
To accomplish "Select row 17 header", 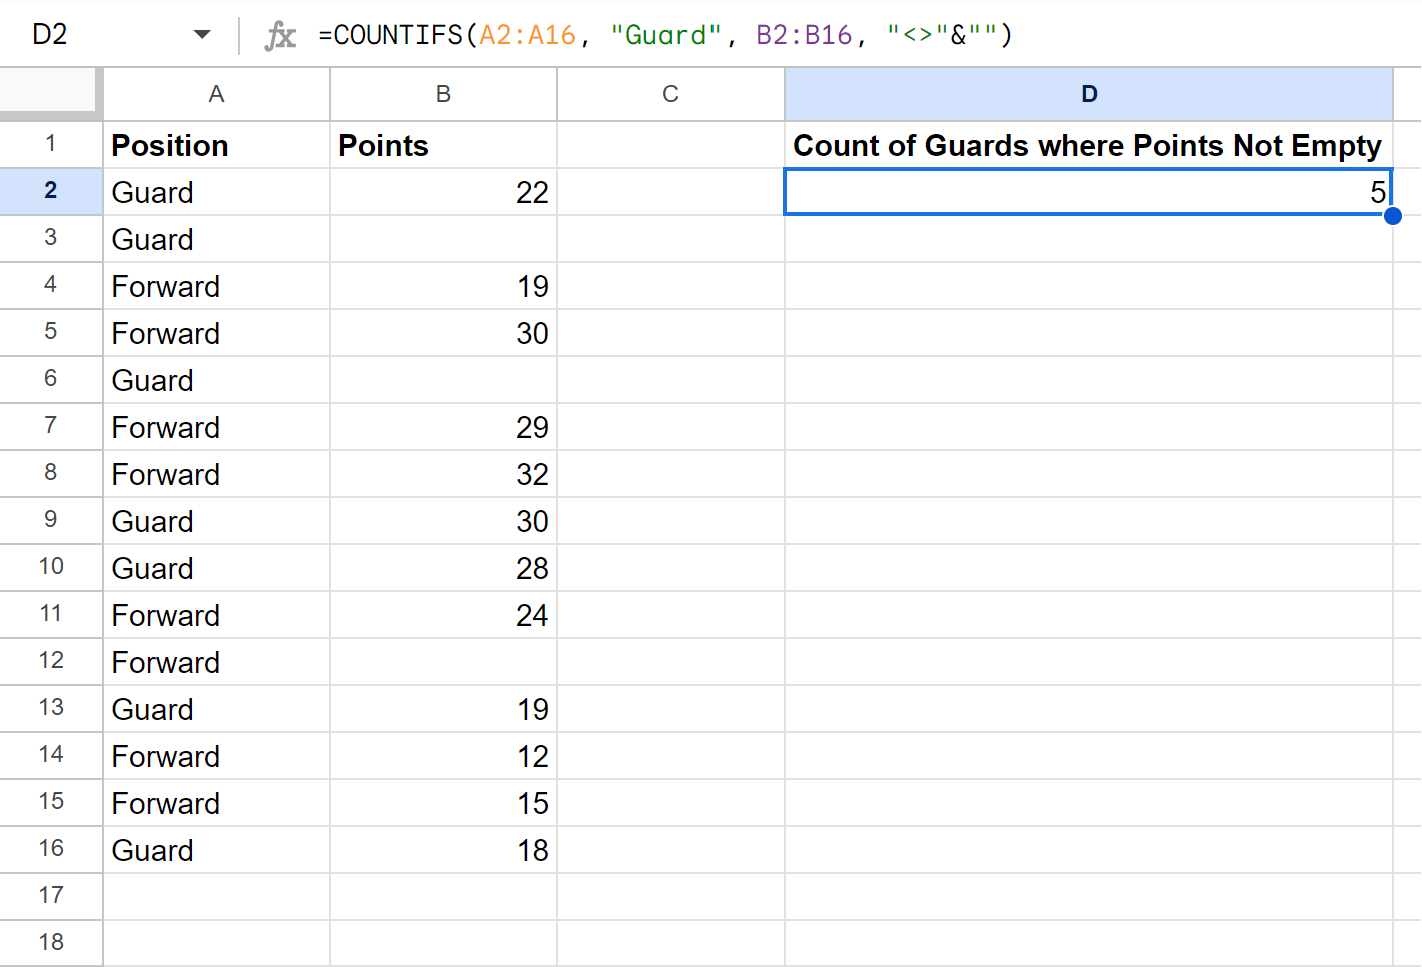I will [x=51, y=897].
